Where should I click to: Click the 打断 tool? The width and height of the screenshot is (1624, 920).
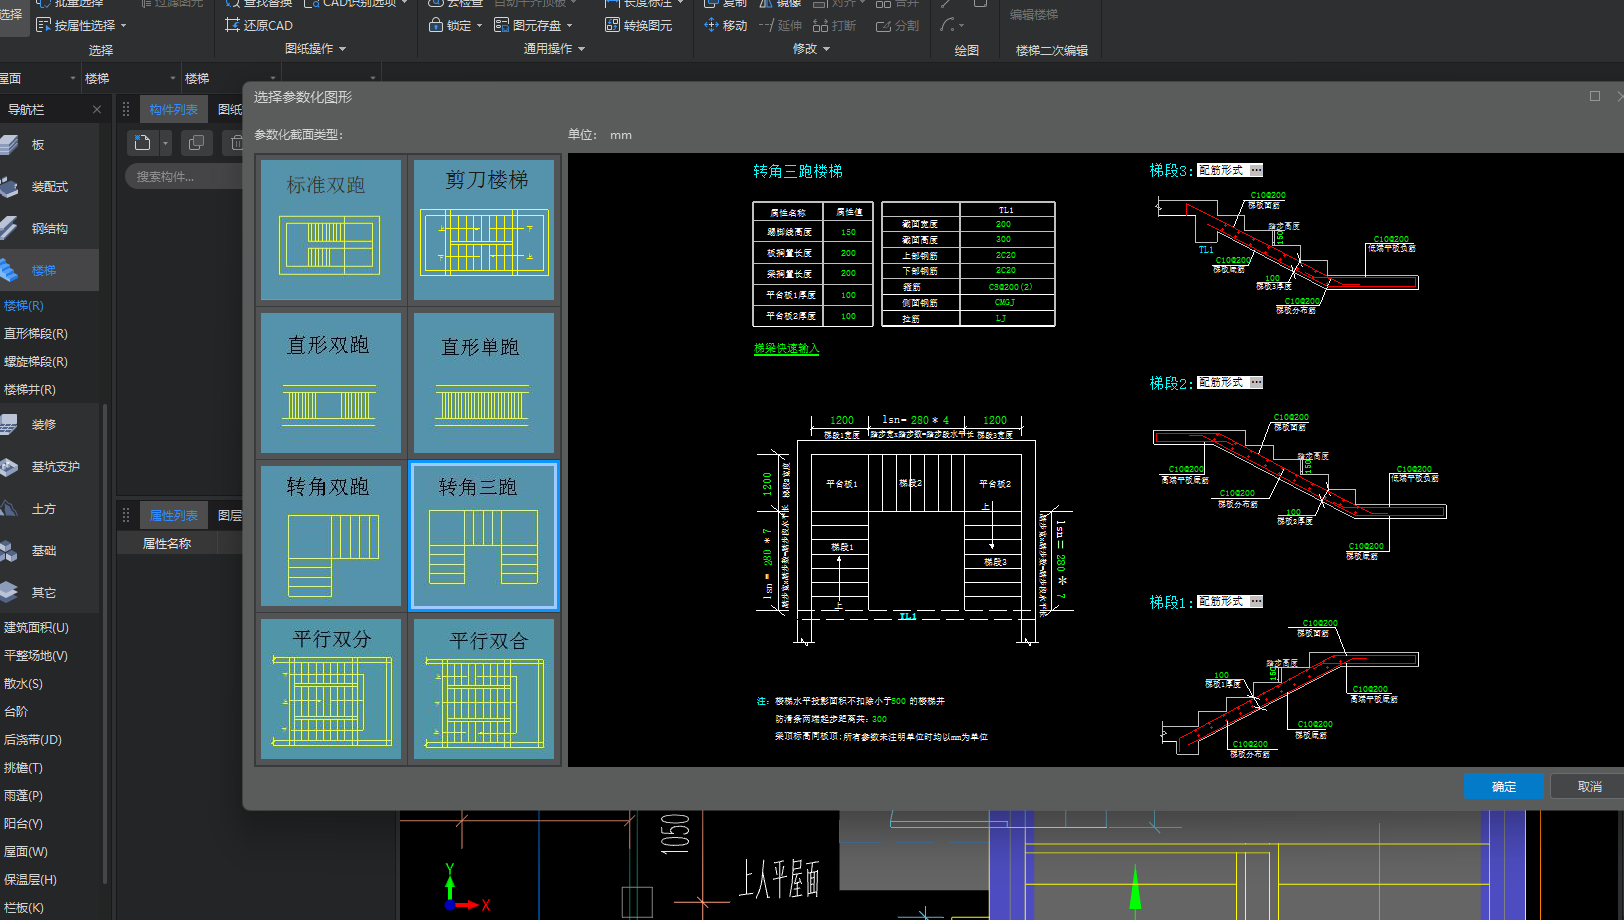(x=834, y=25)
